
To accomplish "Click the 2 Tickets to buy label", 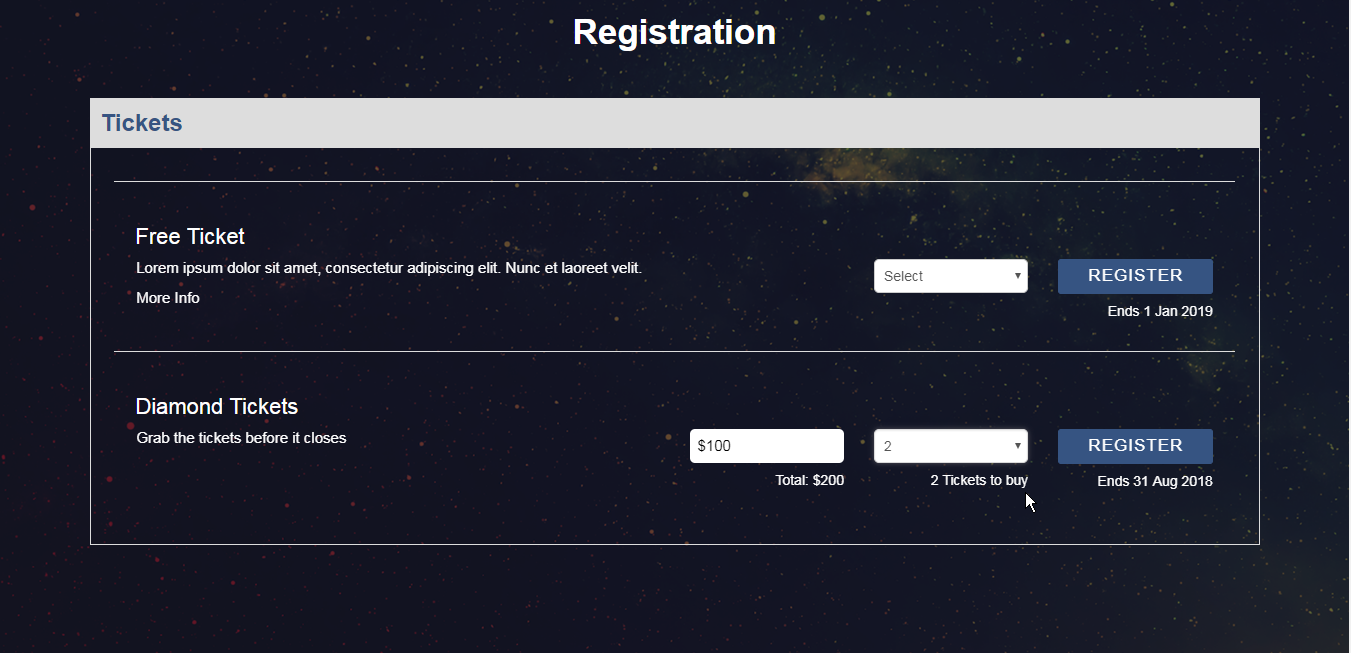I will [979, 480].
